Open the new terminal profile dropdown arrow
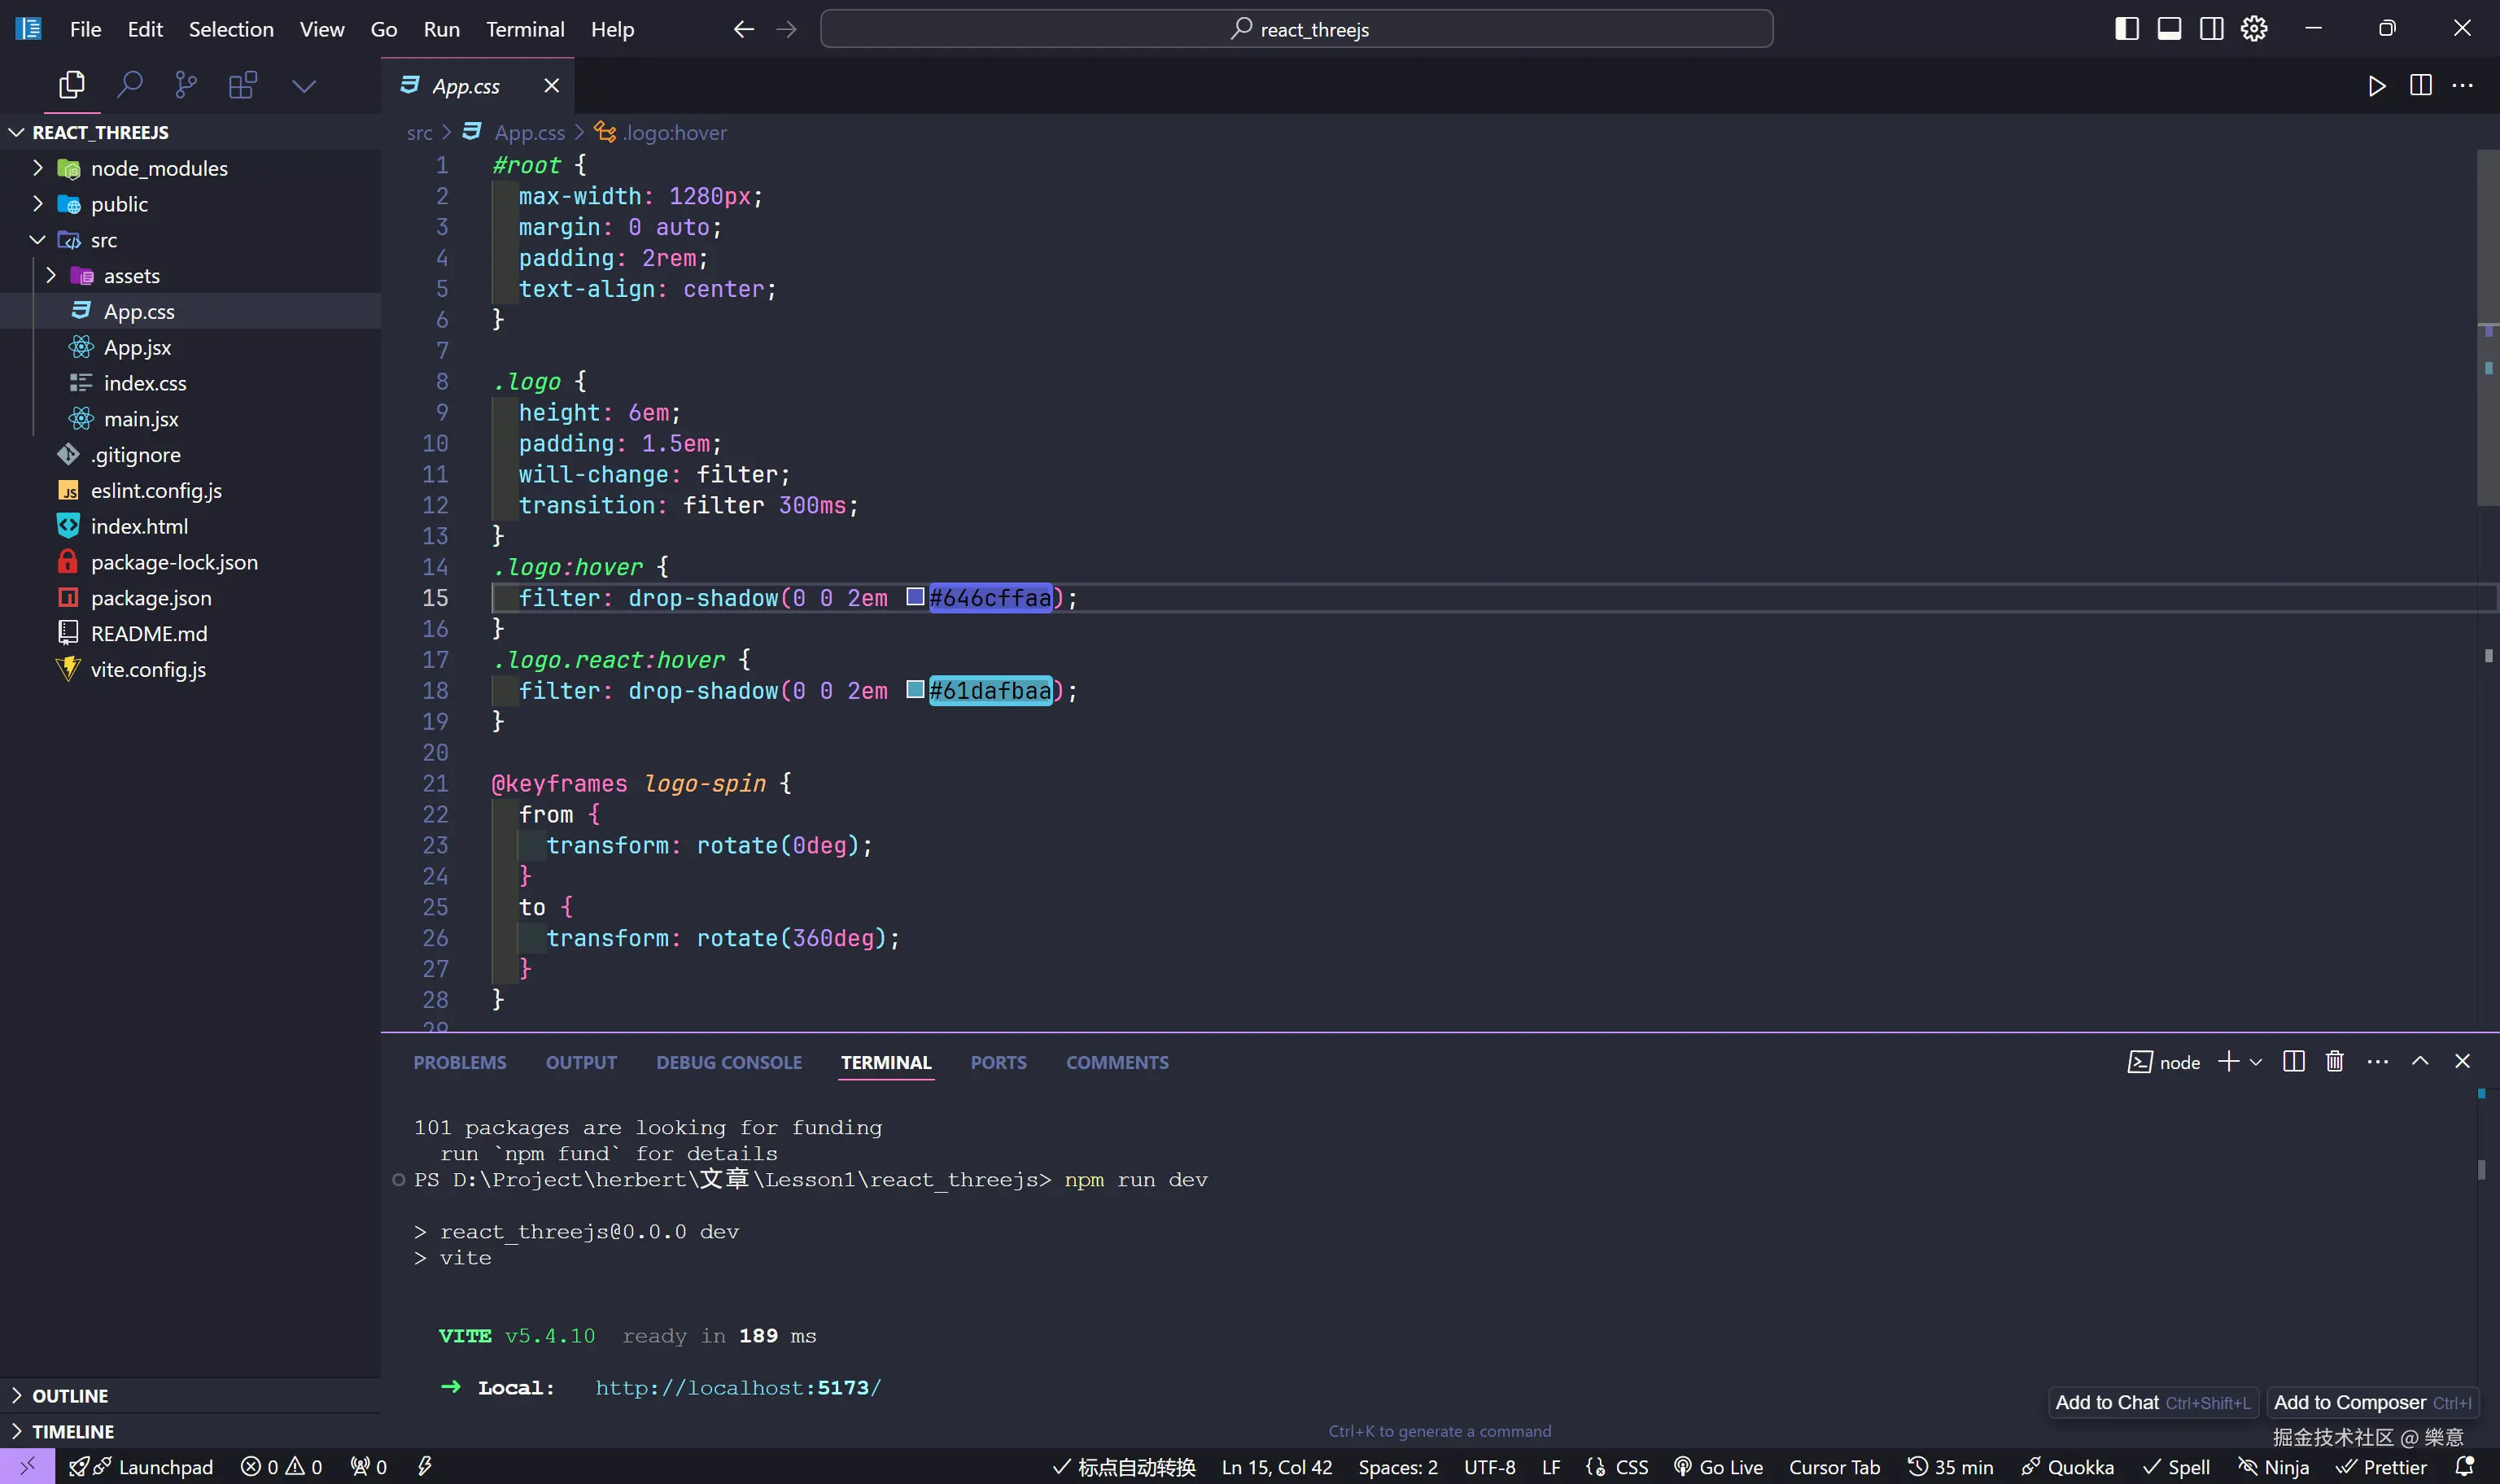2500x1484 pixels. click(2255, 1062)
